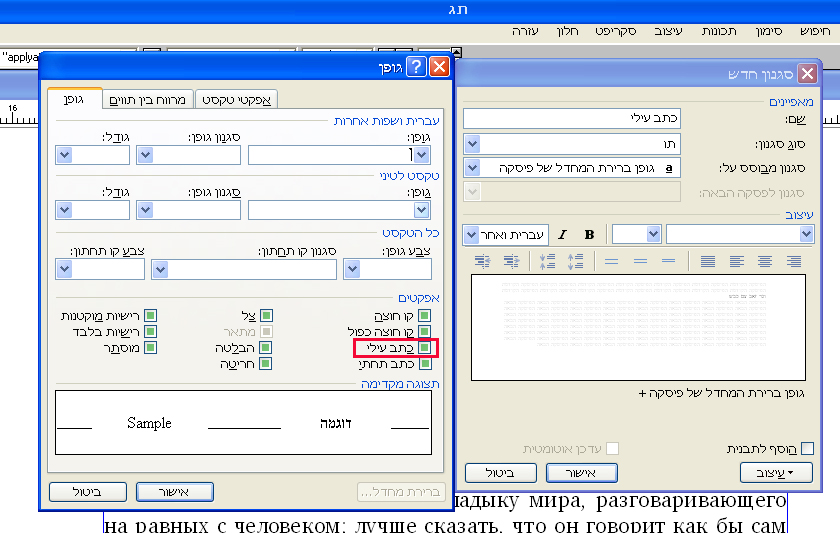Screen dimensions: 840x533
Task: Decrease paragraph spacing icon in New Style
Action: pyautogui.click(x=547, y=261)
